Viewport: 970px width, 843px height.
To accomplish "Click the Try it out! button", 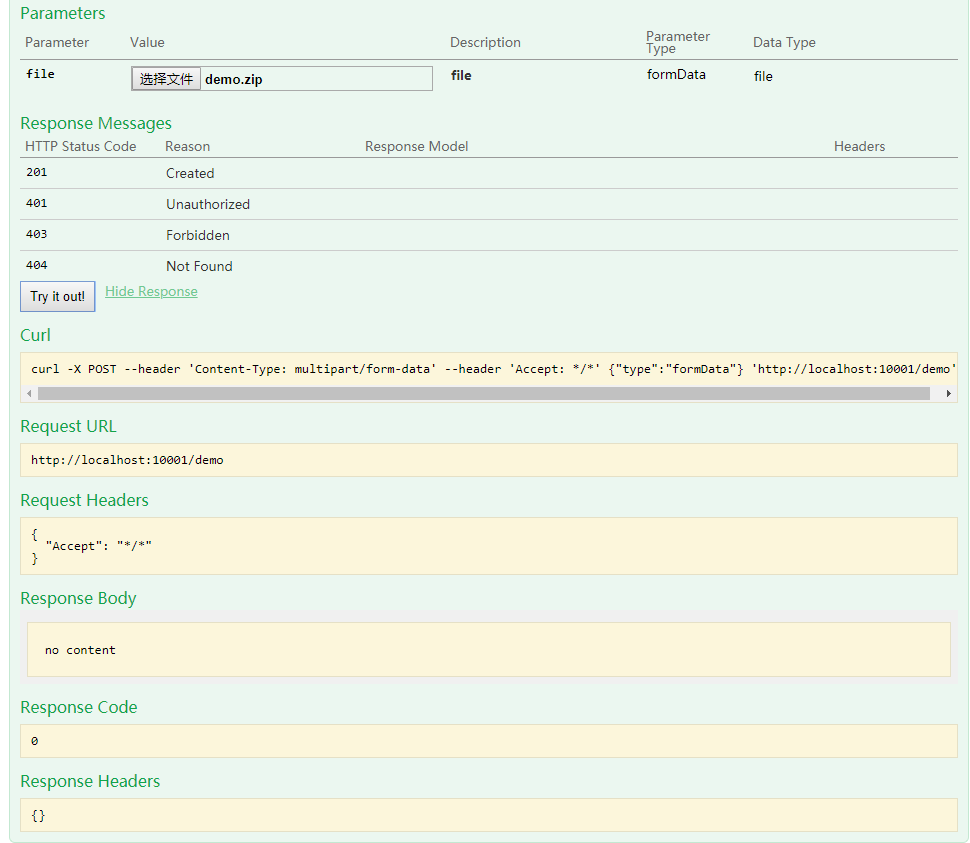I will (58, 296).
